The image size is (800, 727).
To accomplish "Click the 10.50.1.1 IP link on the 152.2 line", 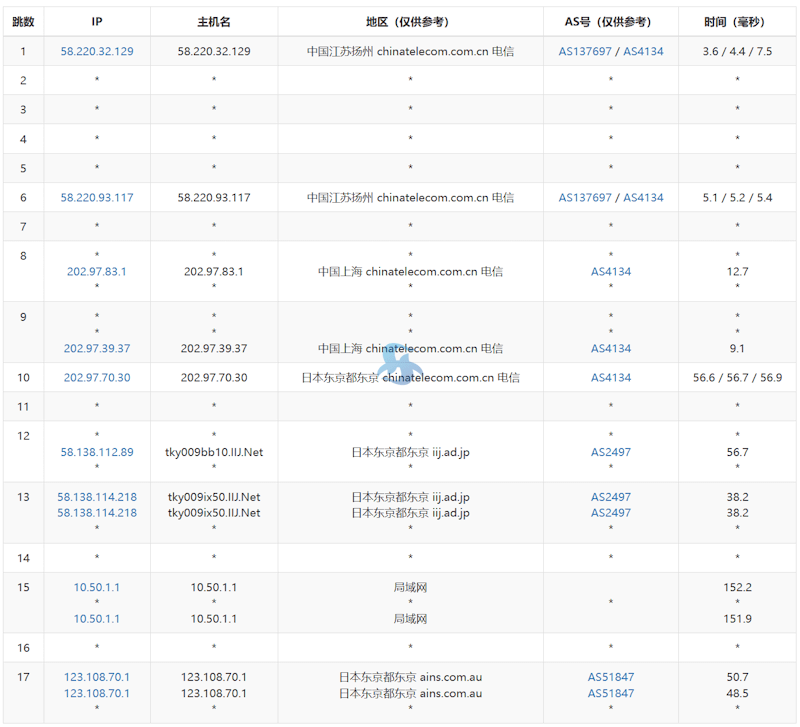I will pos(97,588).
